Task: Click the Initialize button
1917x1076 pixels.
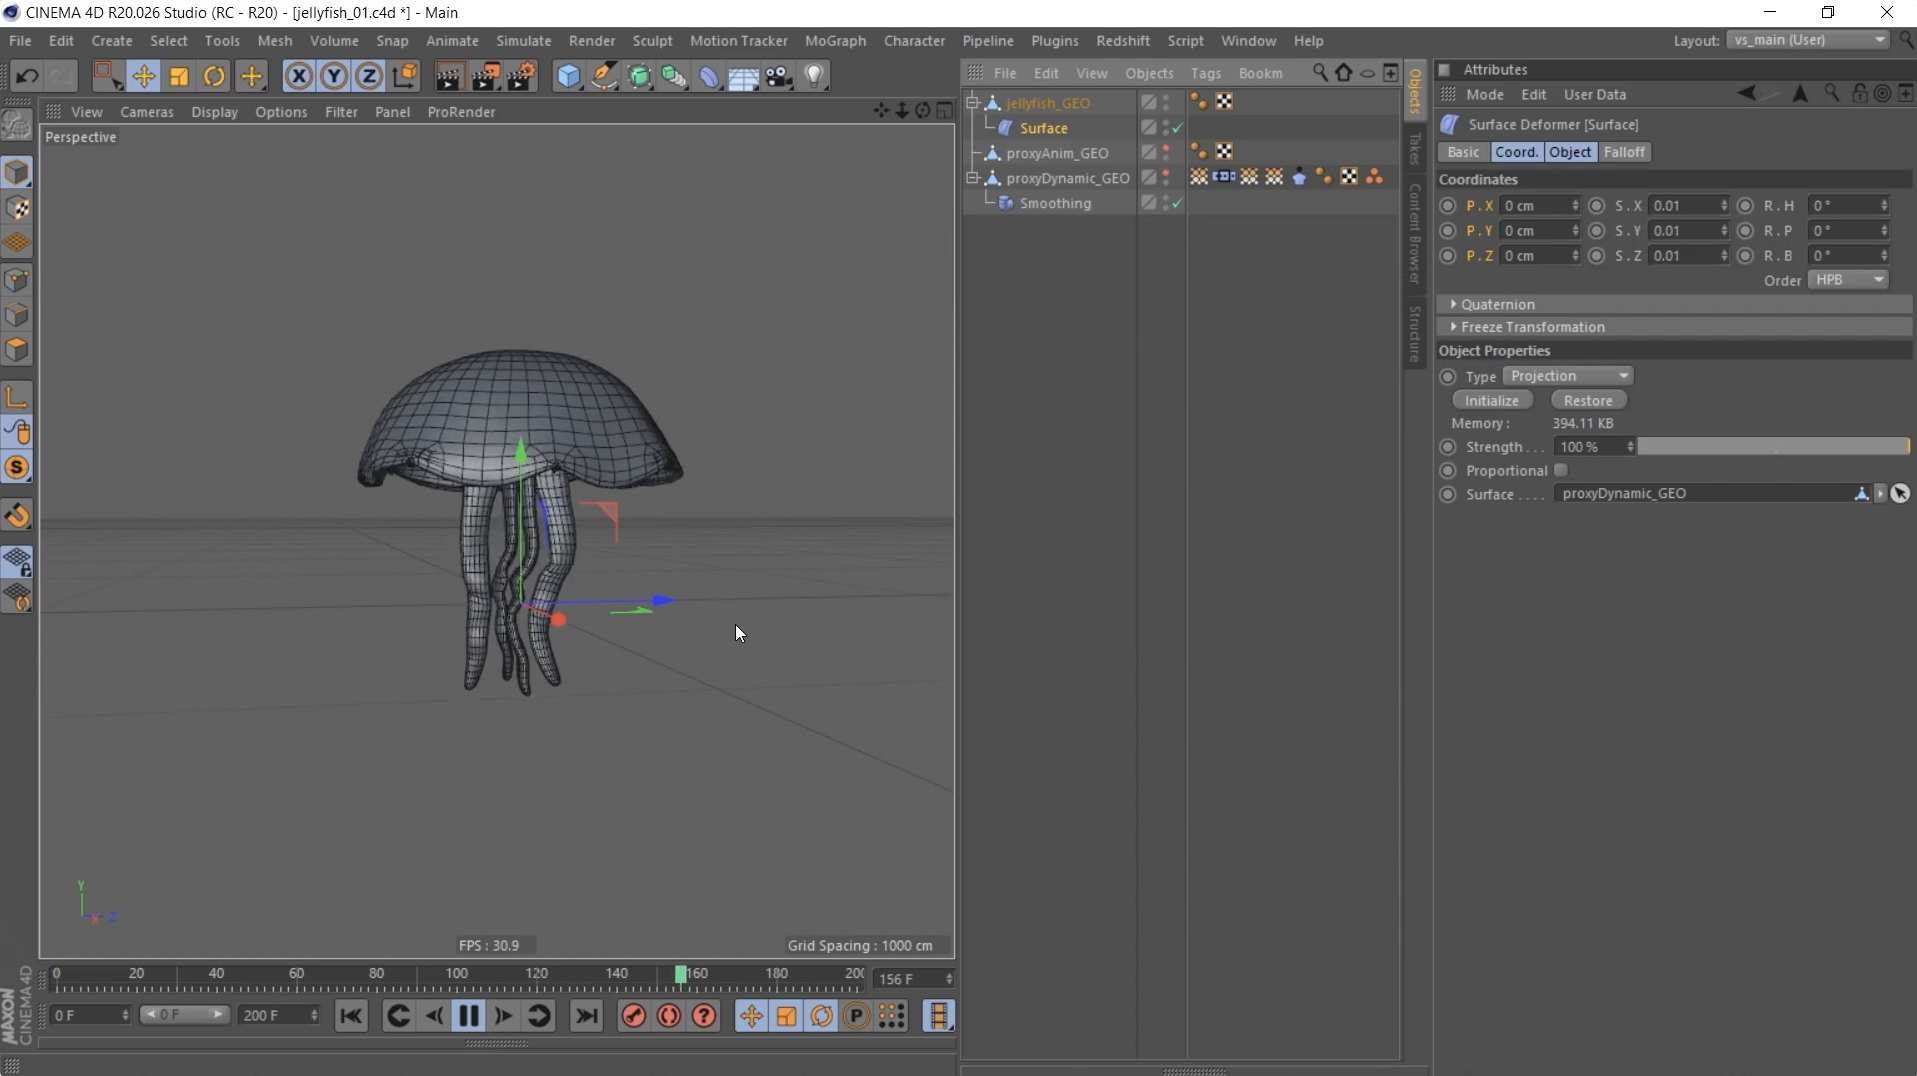Action: coord(1492,399)
